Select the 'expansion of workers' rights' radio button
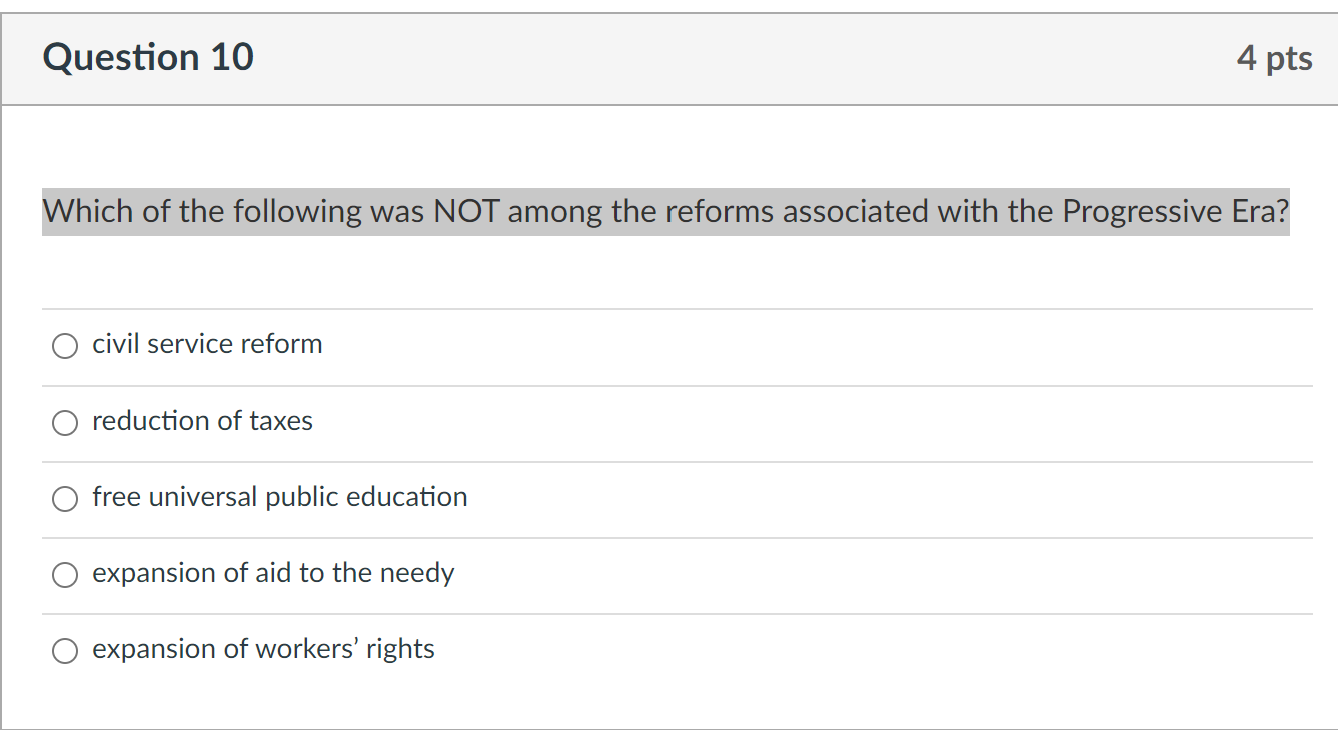1338x730 pixels. point(65,651)
